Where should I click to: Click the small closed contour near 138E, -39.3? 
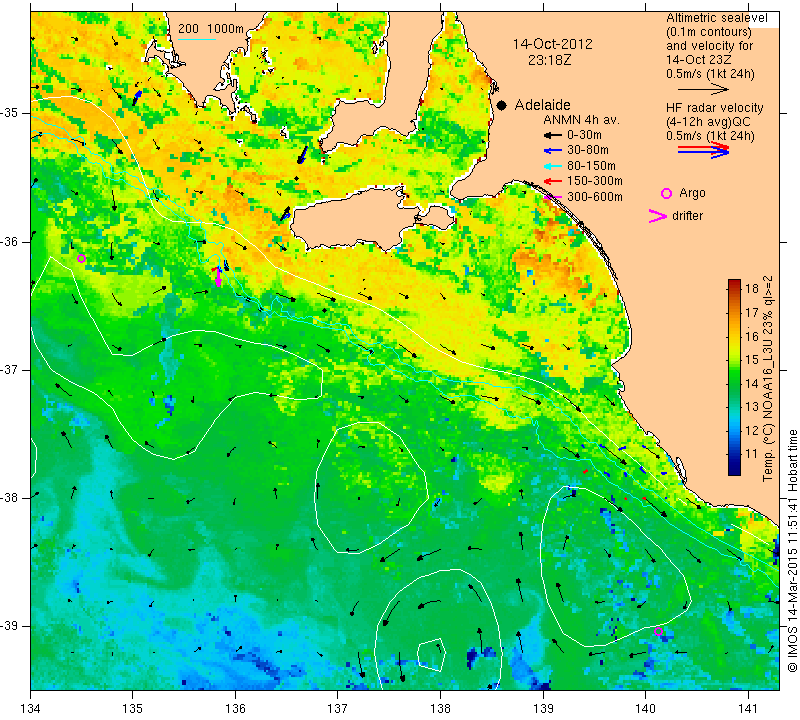pyautogui.click(x=432, y=654)
